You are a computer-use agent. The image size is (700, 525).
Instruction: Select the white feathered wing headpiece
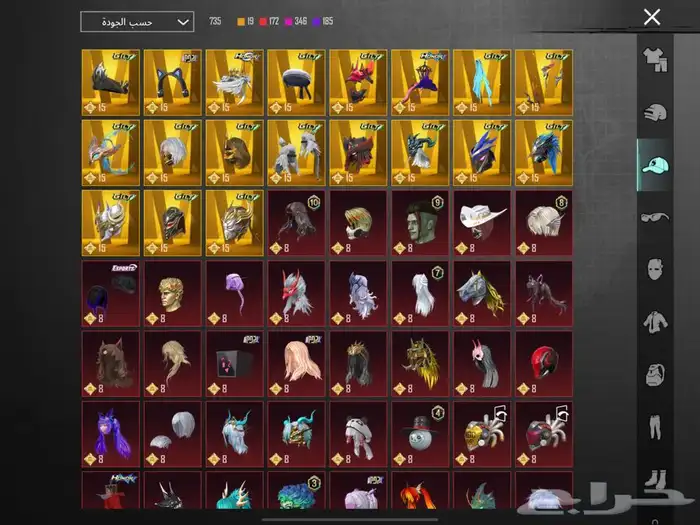coord(234,83)
